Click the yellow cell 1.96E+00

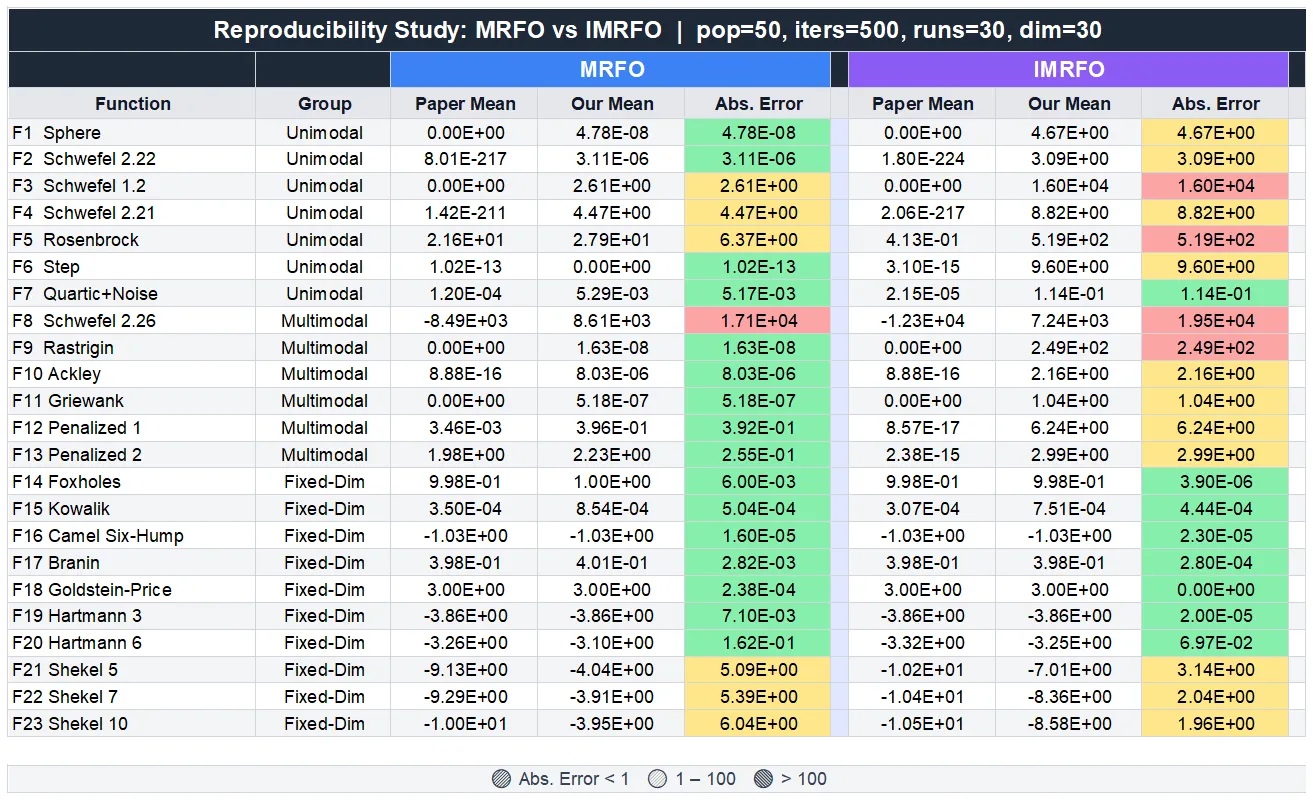tap(1216, 724)
